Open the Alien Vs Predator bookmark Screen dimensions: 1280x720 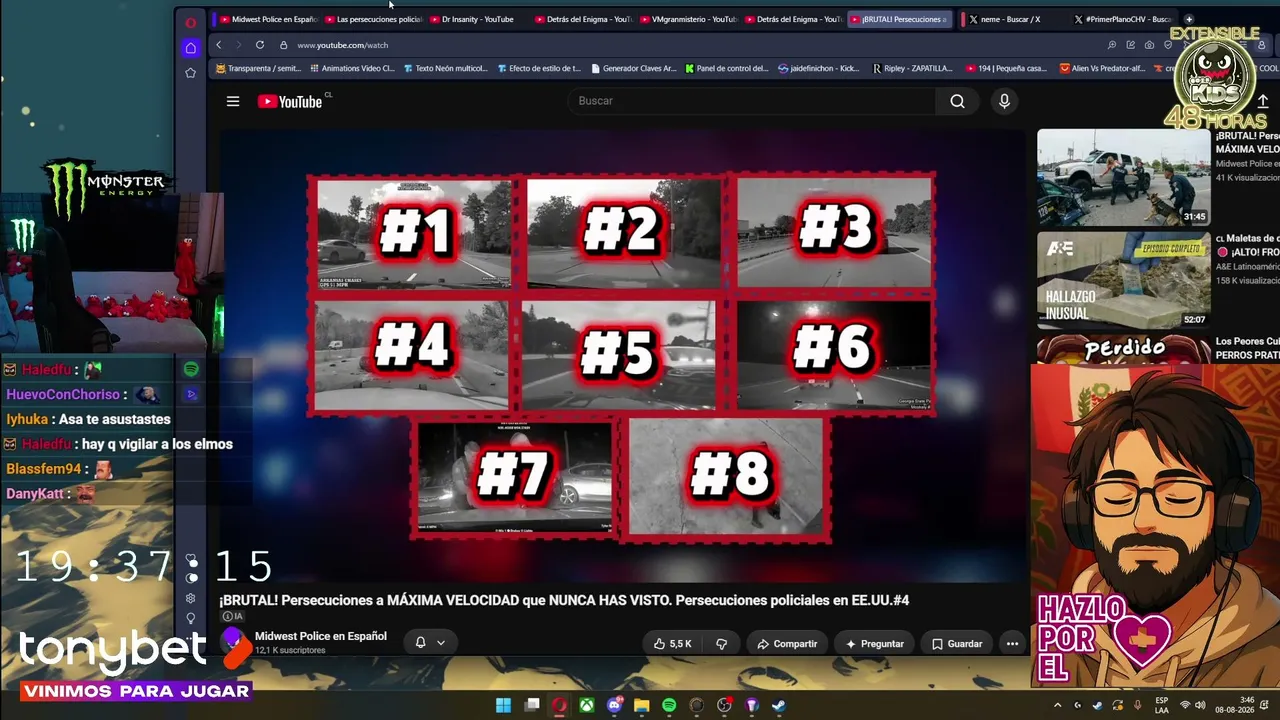pos(1101,69)
